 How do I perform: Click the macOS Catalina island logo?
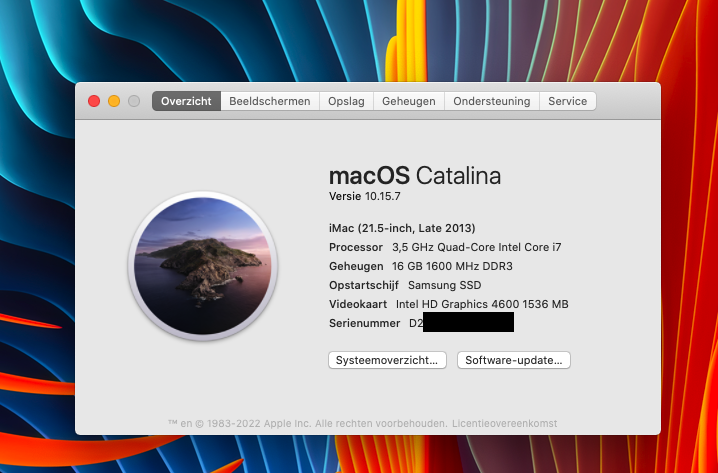(x=202, y=266)
